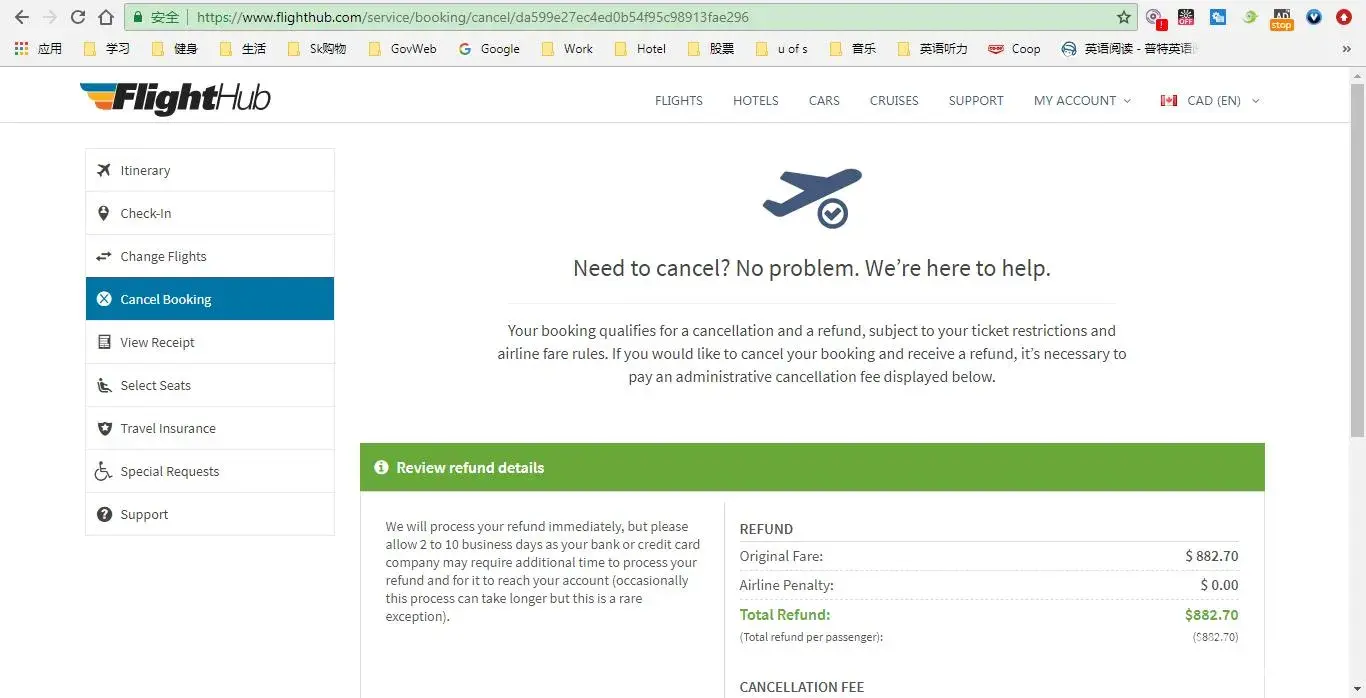Viewport: 1366px width, 698px height.
Task: Click the Itinerary airplane icon
Action: pos(104,170)
